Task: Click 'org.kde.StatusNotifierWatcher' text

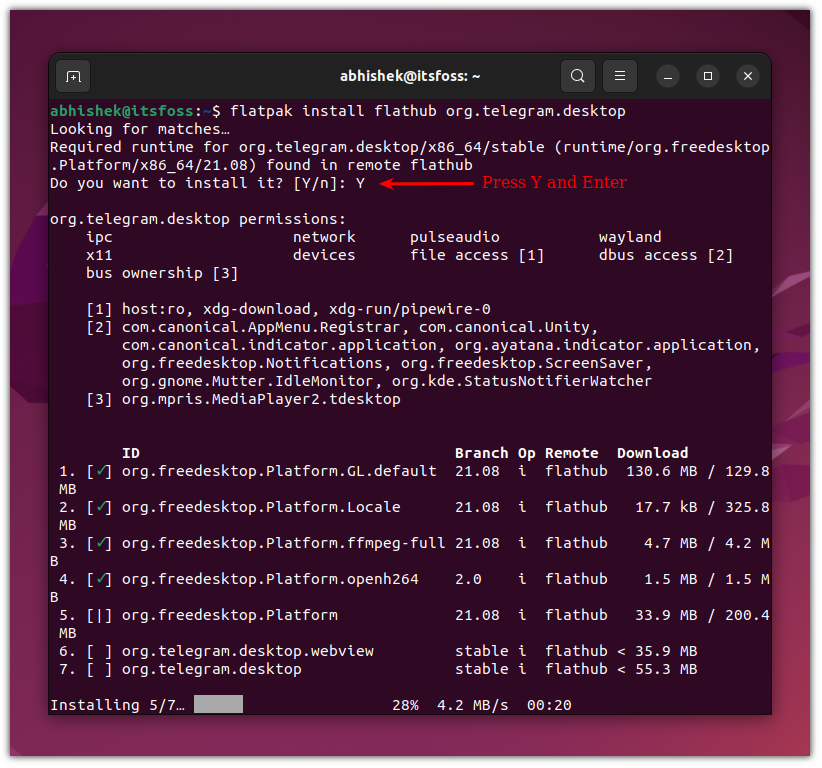Action: pos(522,381)
